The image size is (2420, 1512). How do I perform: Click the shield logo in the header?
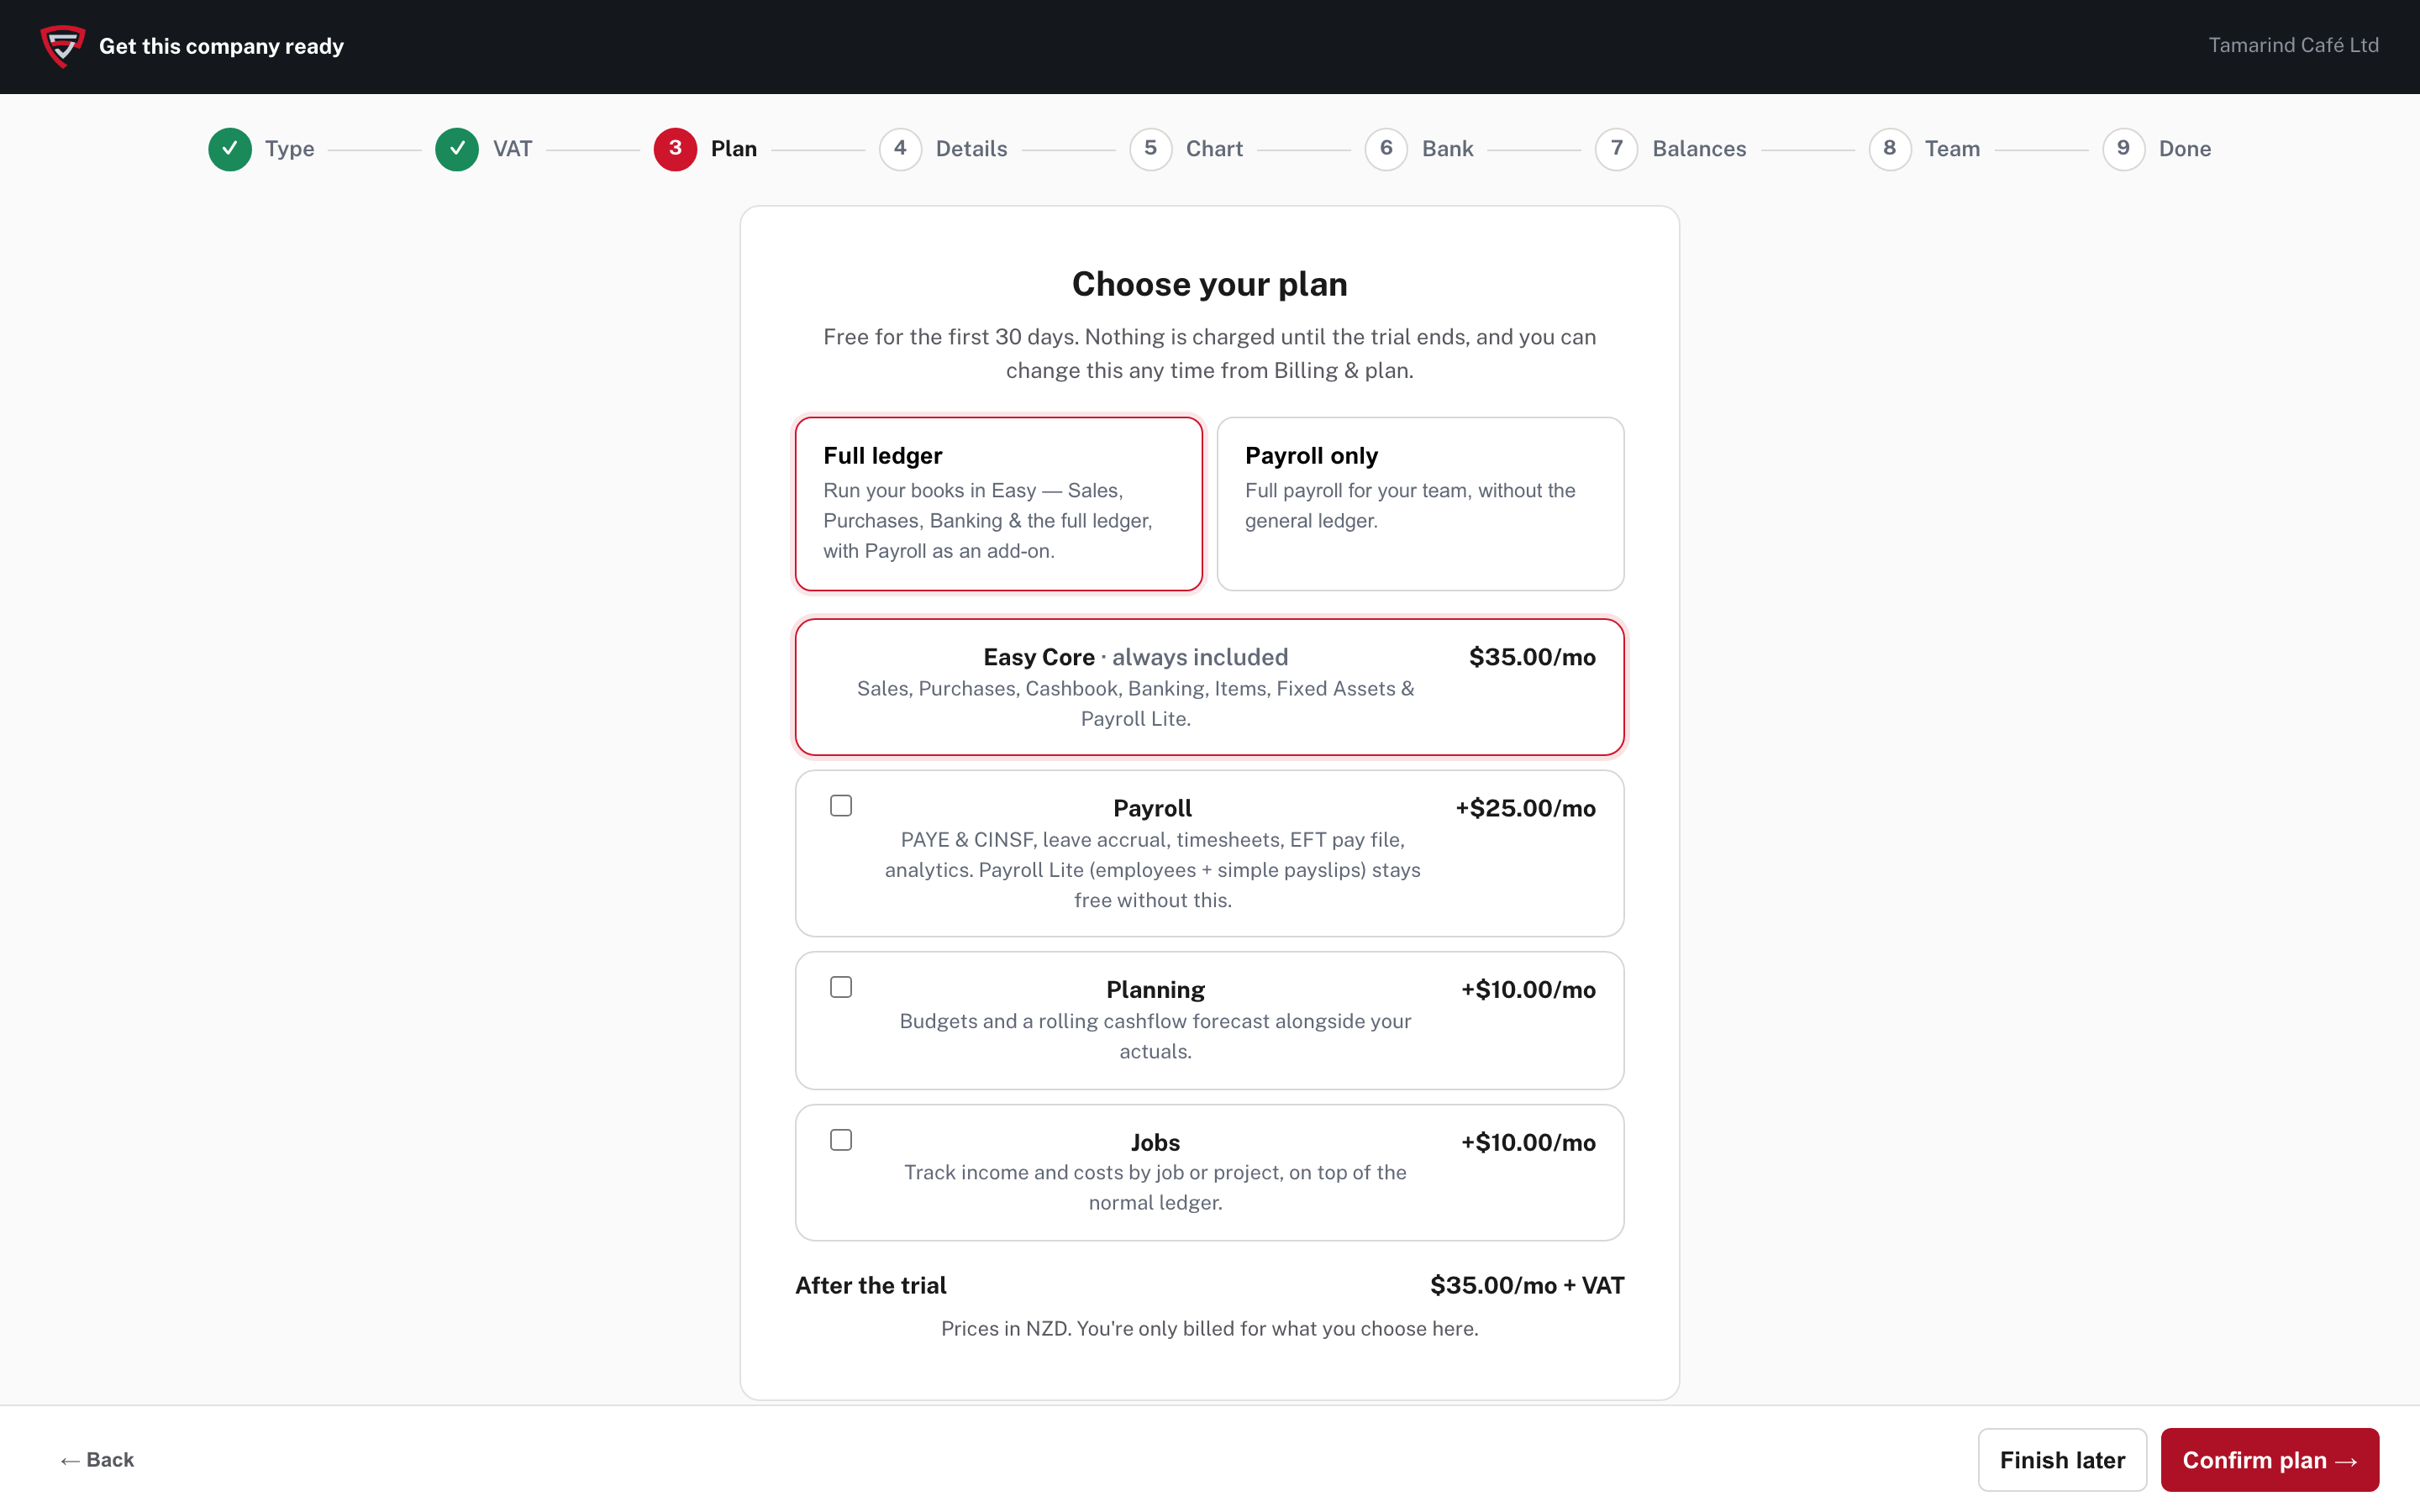pos(62,46)
